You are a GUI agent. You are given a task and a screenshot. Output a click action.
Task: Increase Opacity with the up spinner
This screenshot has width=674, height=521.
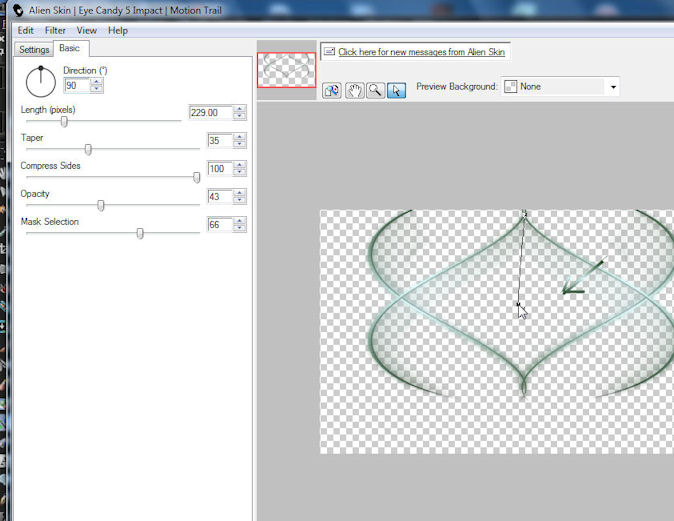click(239, 193)
